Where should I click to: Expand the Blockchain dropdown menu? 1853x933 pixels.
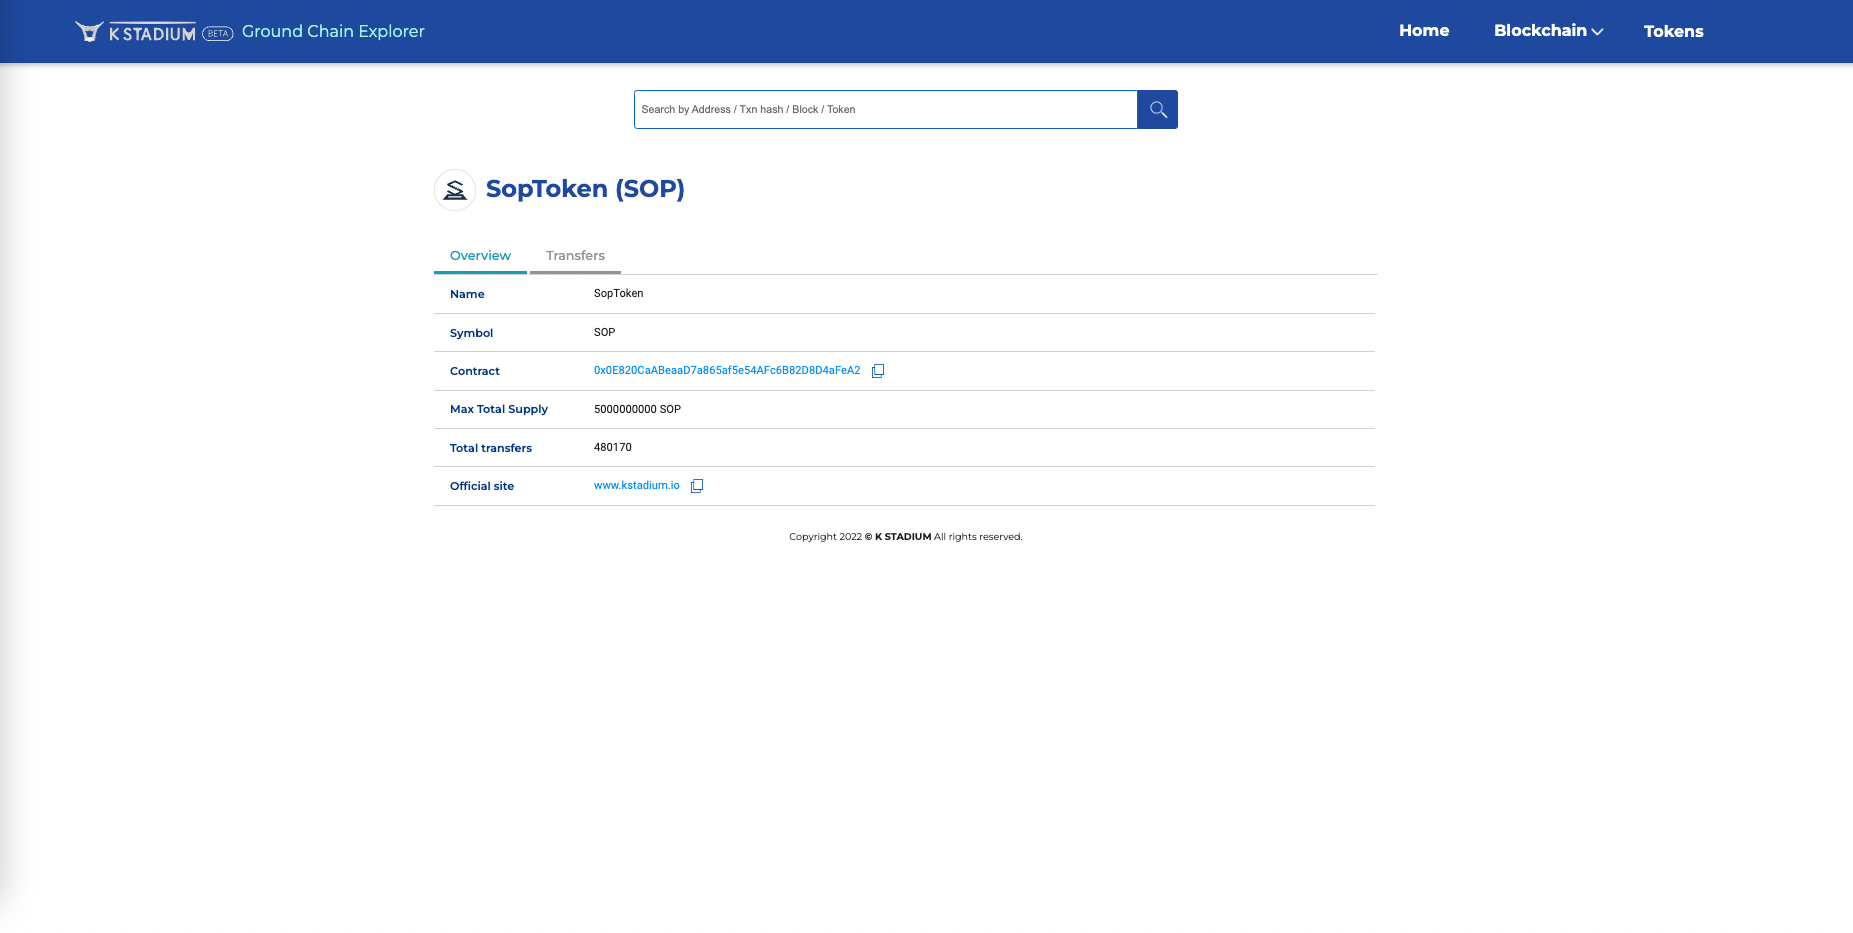1548,31
